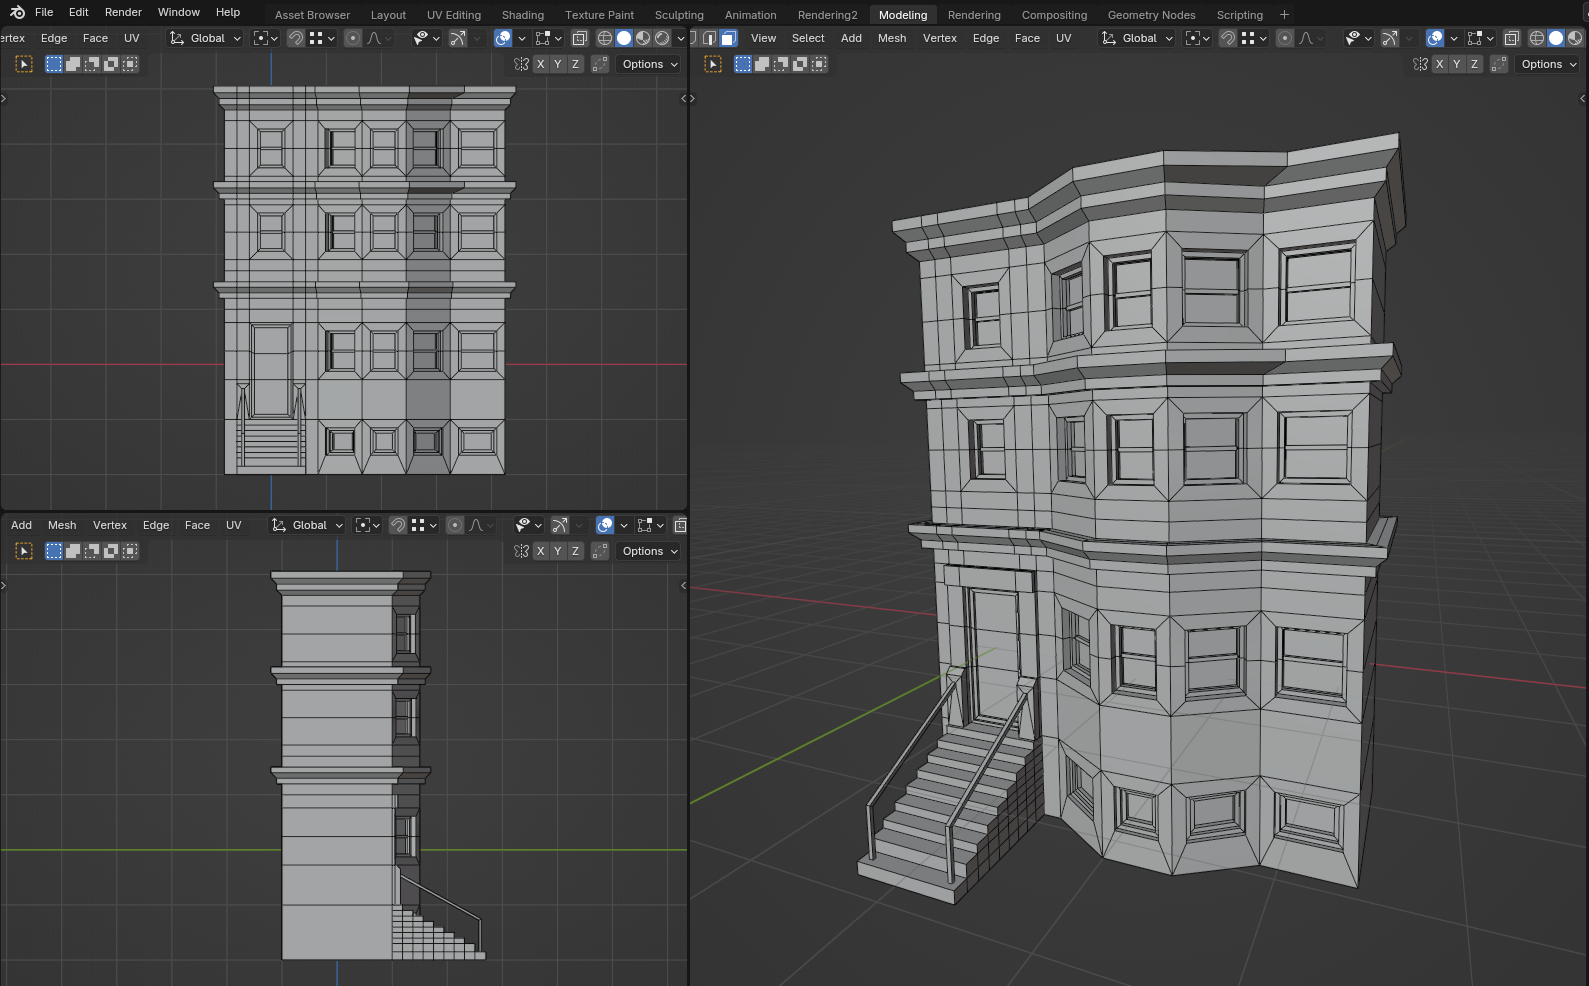Open View menu in right viewport header

tap(763, 38)
